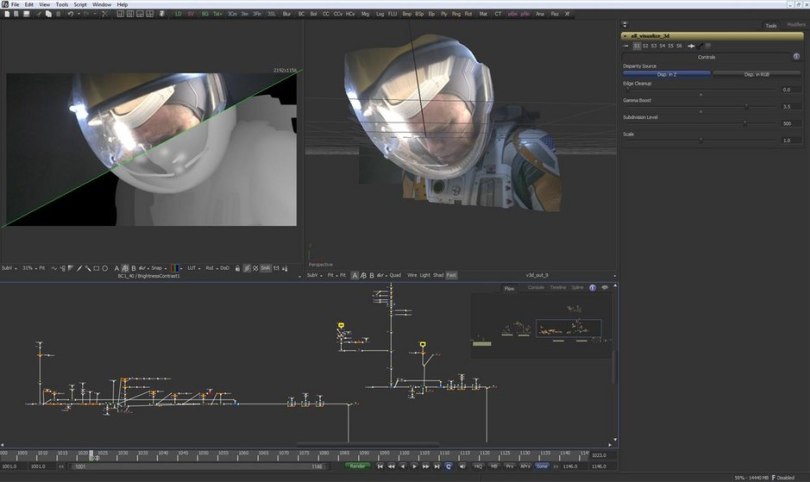Toggle Fast mode in 3D viewer toolbar
810x482 pixels.
[x=451, y=275]
